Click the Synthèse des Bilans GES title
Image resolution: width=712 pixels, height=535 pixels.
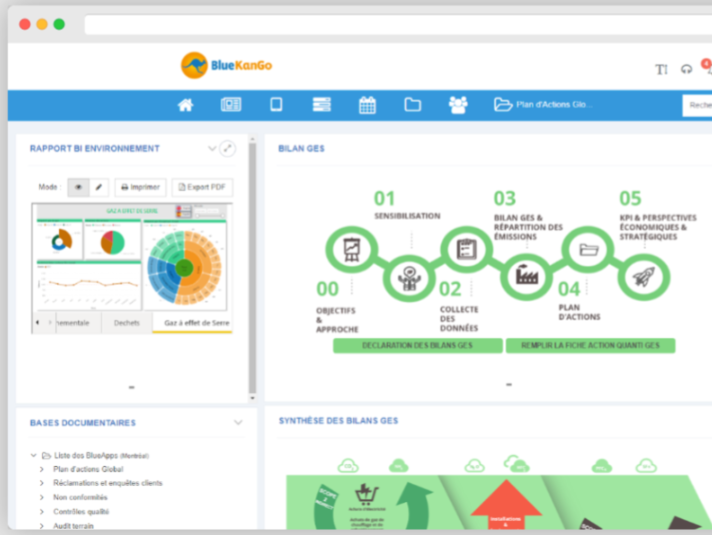(338, 421)
